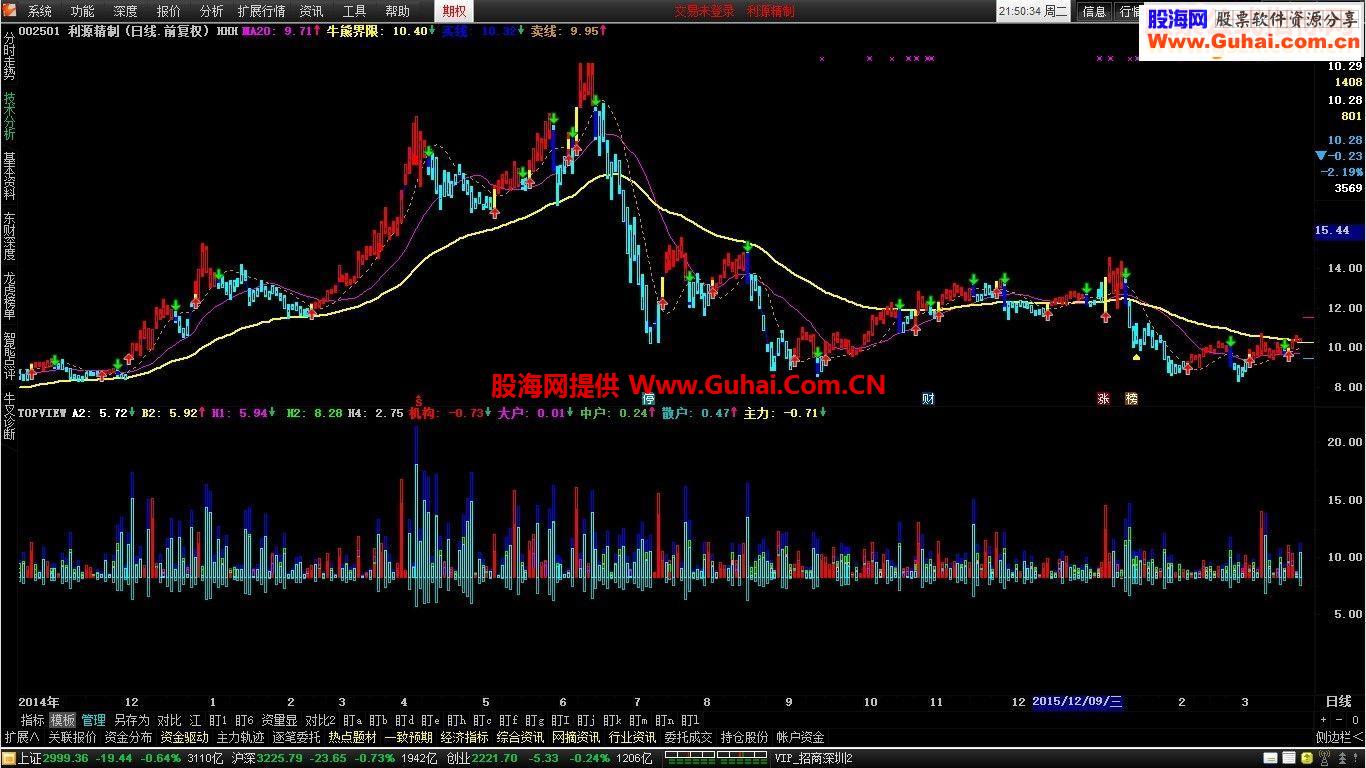The image size is (1366, 768).
Task: Select the 指标 tab at the bottom
Action: (33, 720)
